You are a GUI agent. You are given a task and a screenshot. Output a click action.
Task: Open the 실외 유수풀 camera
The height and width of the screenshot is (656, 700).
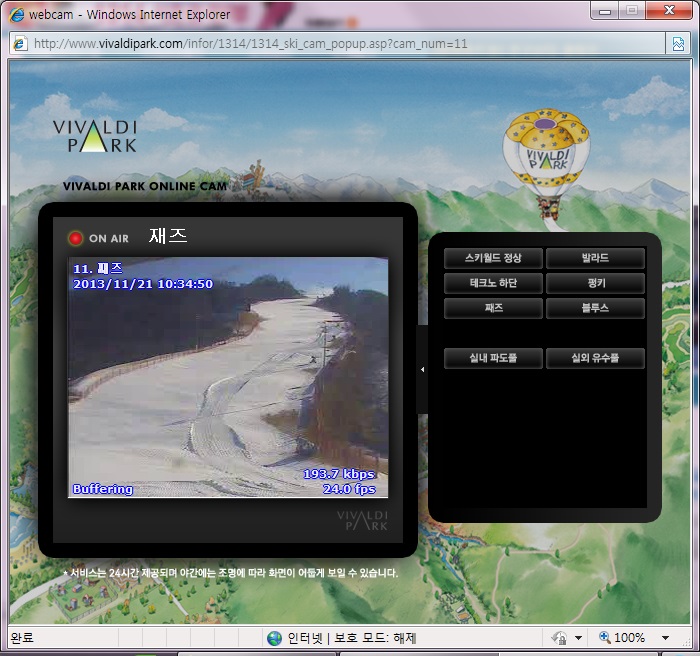(x=595, y=358)
